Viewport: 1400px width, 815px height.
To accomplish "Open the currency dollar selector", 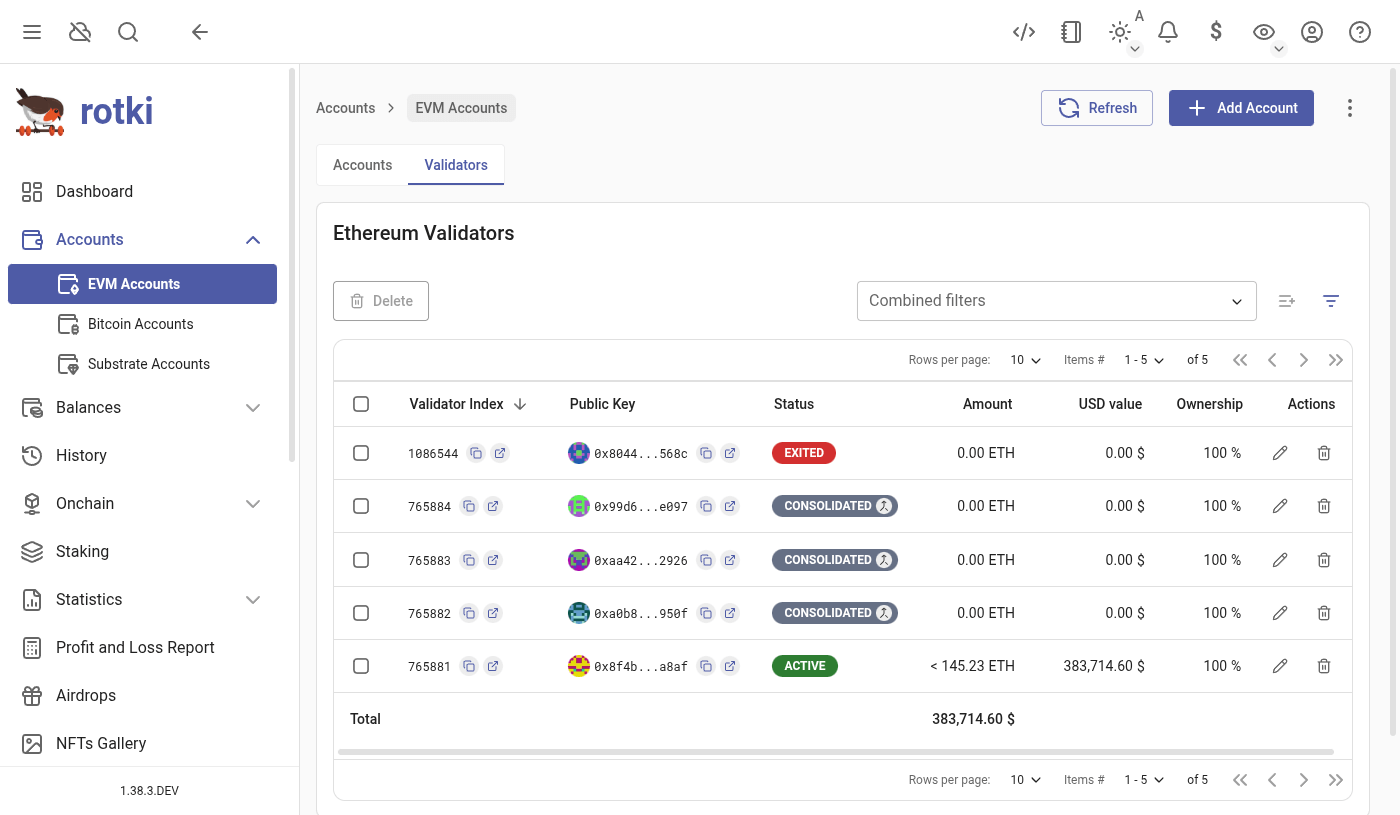I will pos(1216,32).
